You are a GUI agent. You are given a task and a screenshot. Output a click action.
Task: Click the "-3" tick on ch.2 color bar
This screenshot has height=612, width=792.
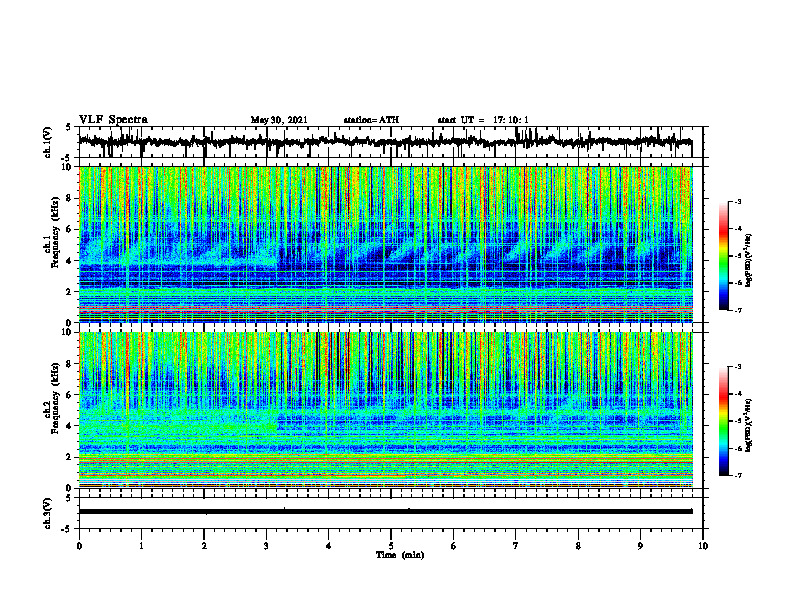pos(738,367)
